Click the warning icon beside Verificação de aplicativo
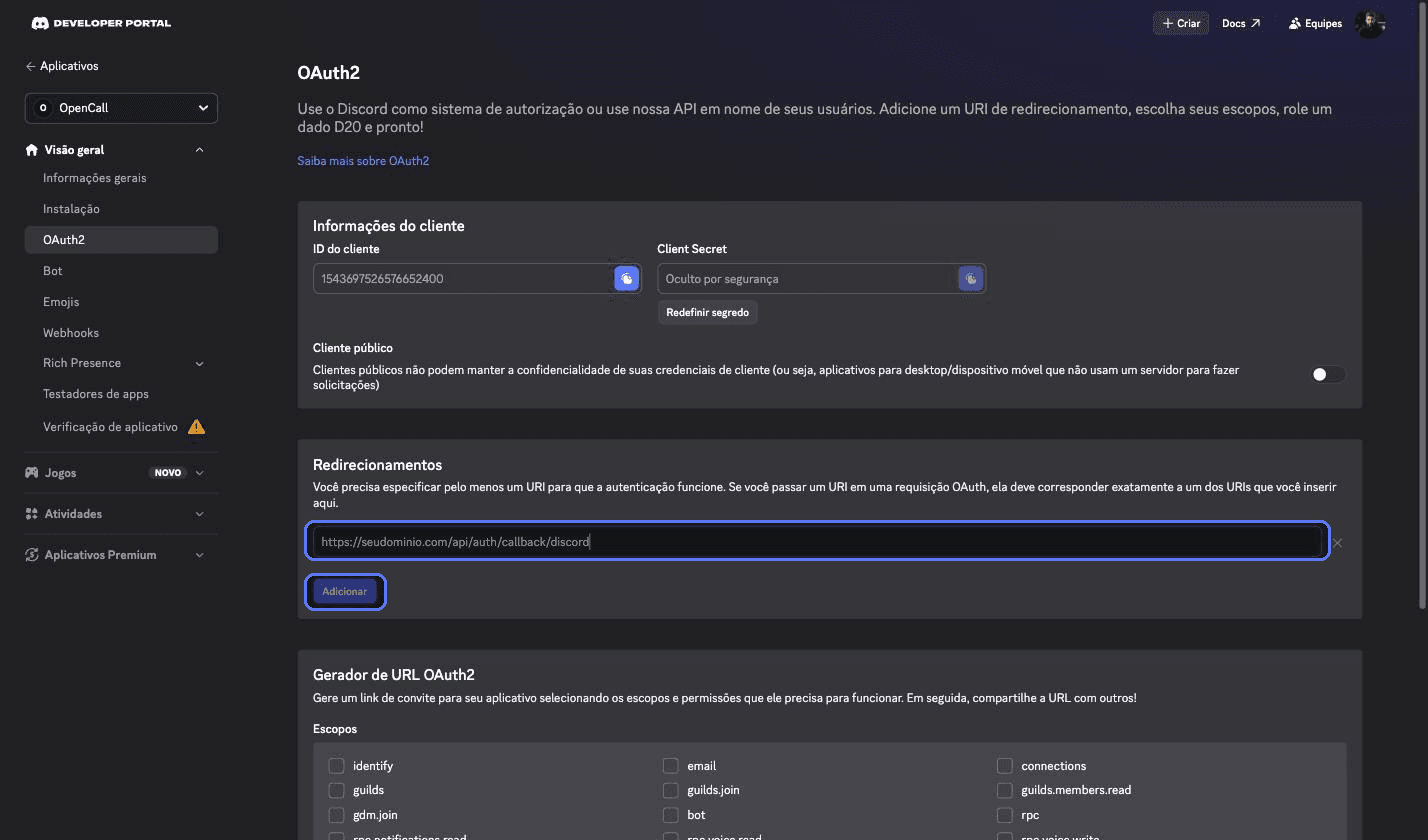Screen dimensions: 1428x840 click(x=196, y=427)
